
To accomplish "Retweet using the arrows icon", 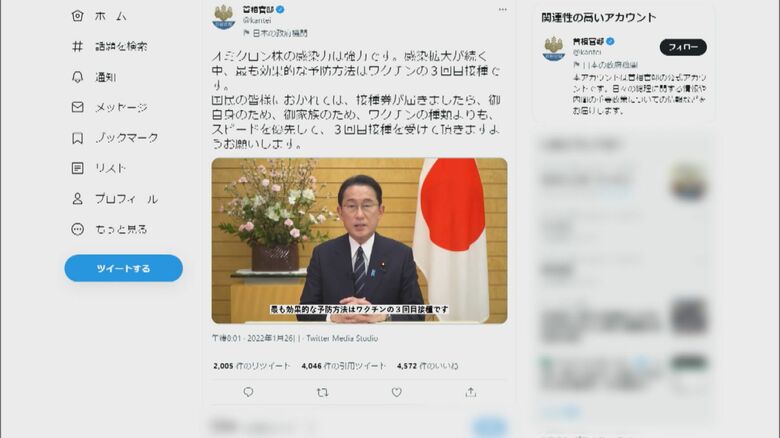I will pos(322,392).
